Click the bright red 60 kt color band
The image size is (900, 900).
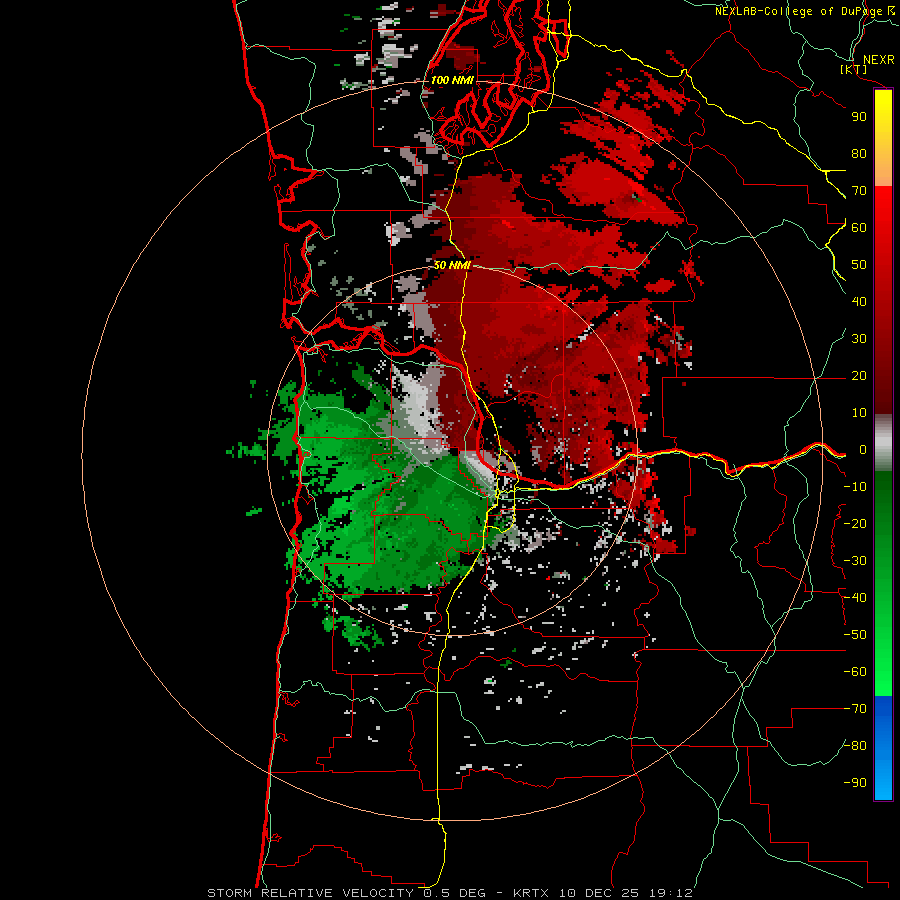point(883,228)
